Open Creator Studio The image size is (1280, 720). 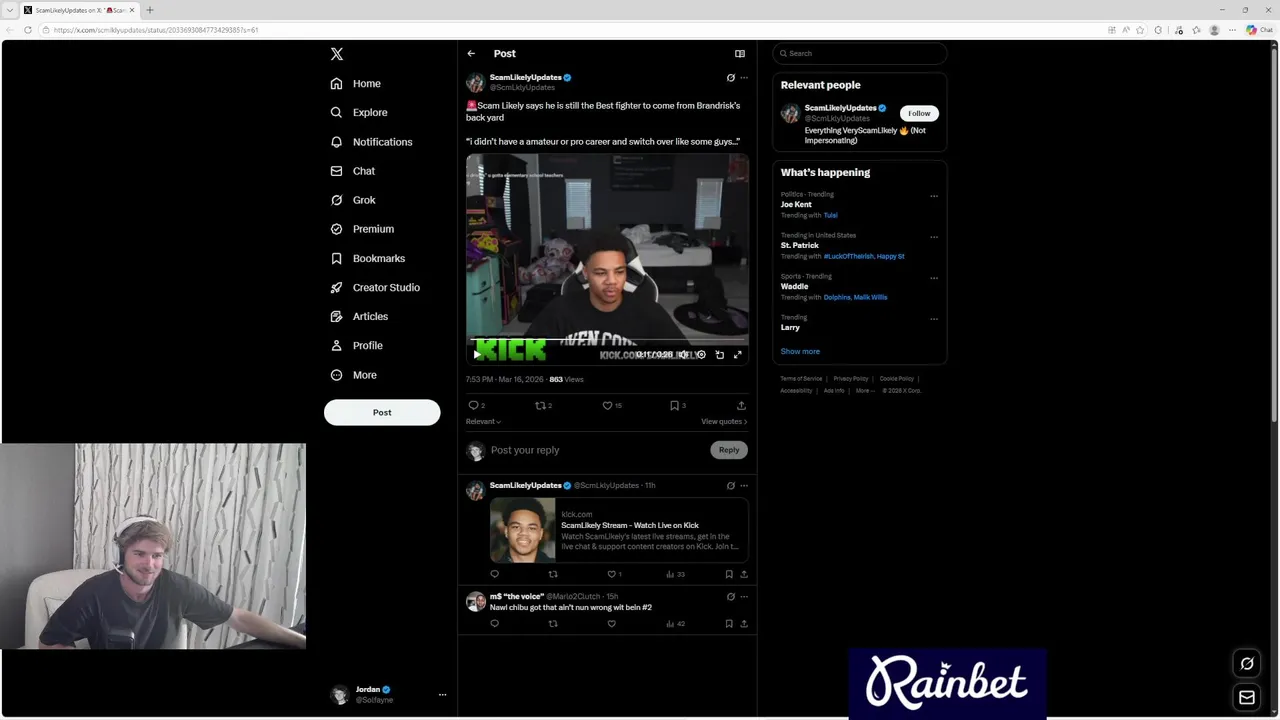[375, 287]
